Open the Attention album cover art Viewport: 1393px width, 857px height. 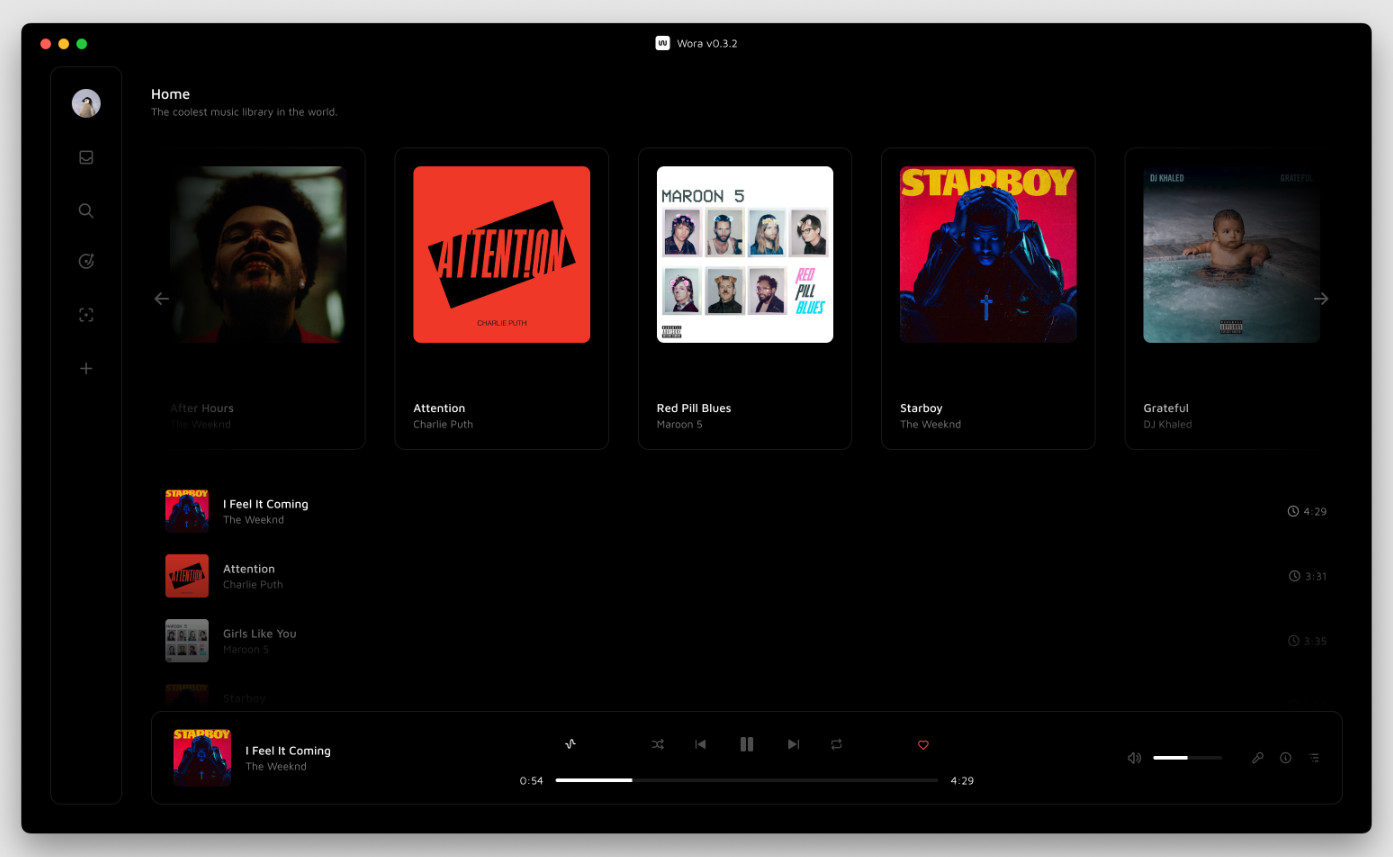(501, 254)
